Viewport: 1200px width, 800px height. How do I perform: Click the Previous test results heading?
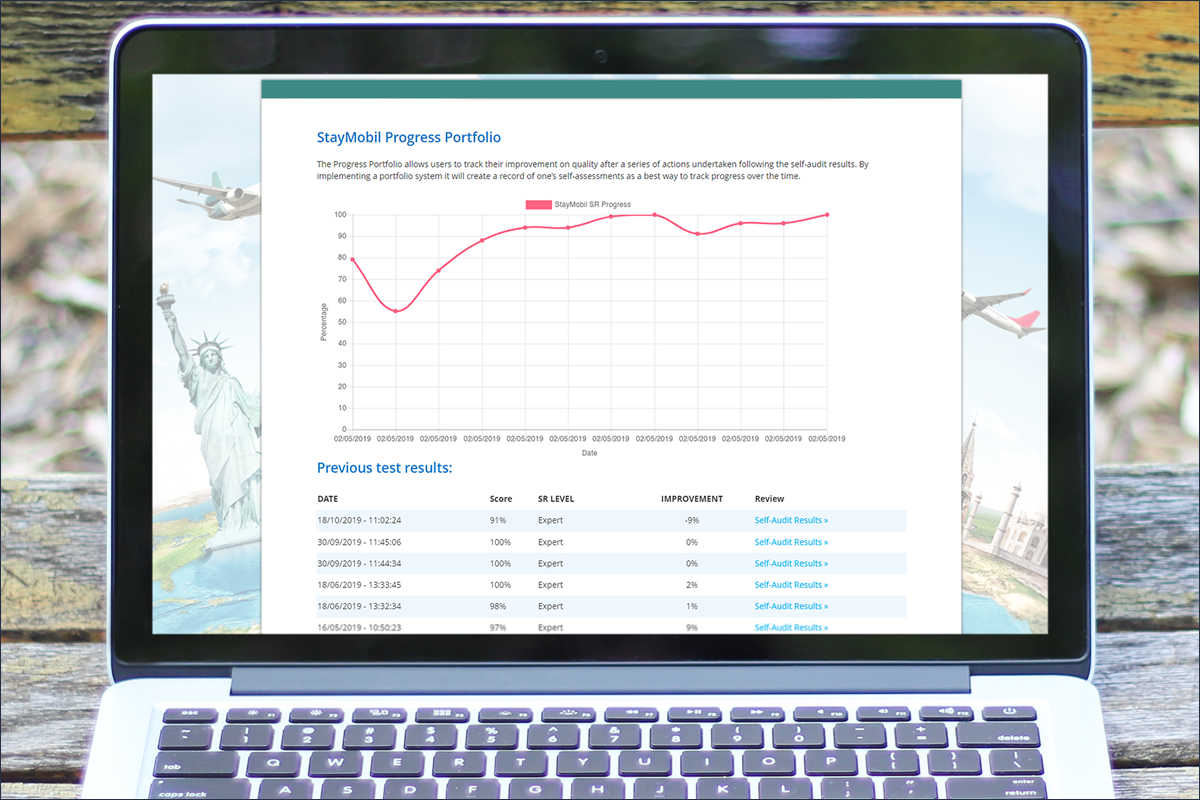pyautogui.click(x=384, y=468)
